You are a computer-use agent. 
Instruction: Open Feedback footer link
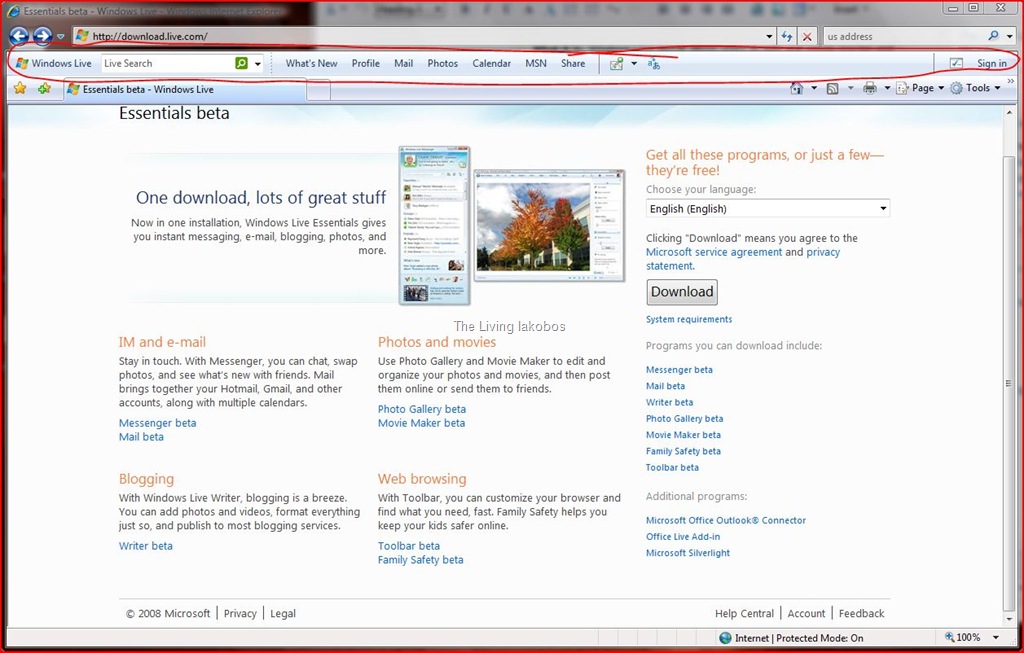[x=861, y=613]
